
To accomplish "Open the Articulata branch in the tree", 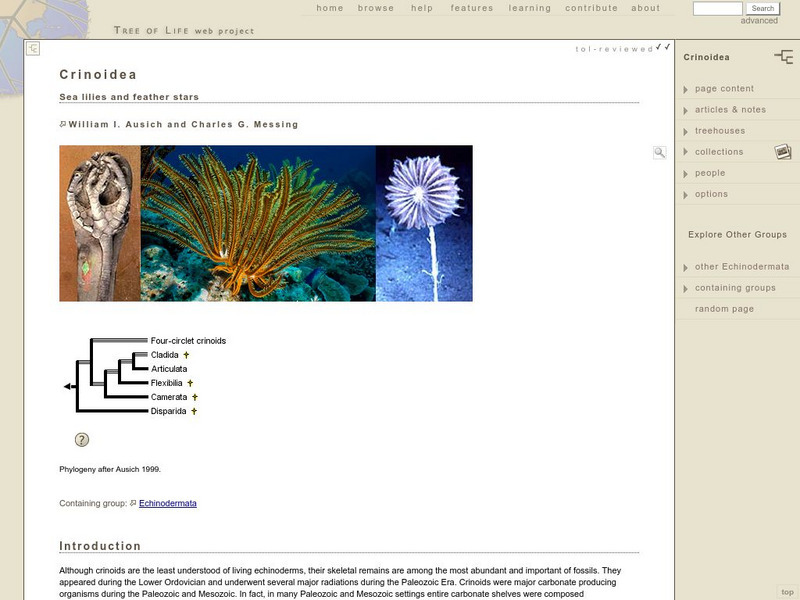I will (x=169, y=369).
